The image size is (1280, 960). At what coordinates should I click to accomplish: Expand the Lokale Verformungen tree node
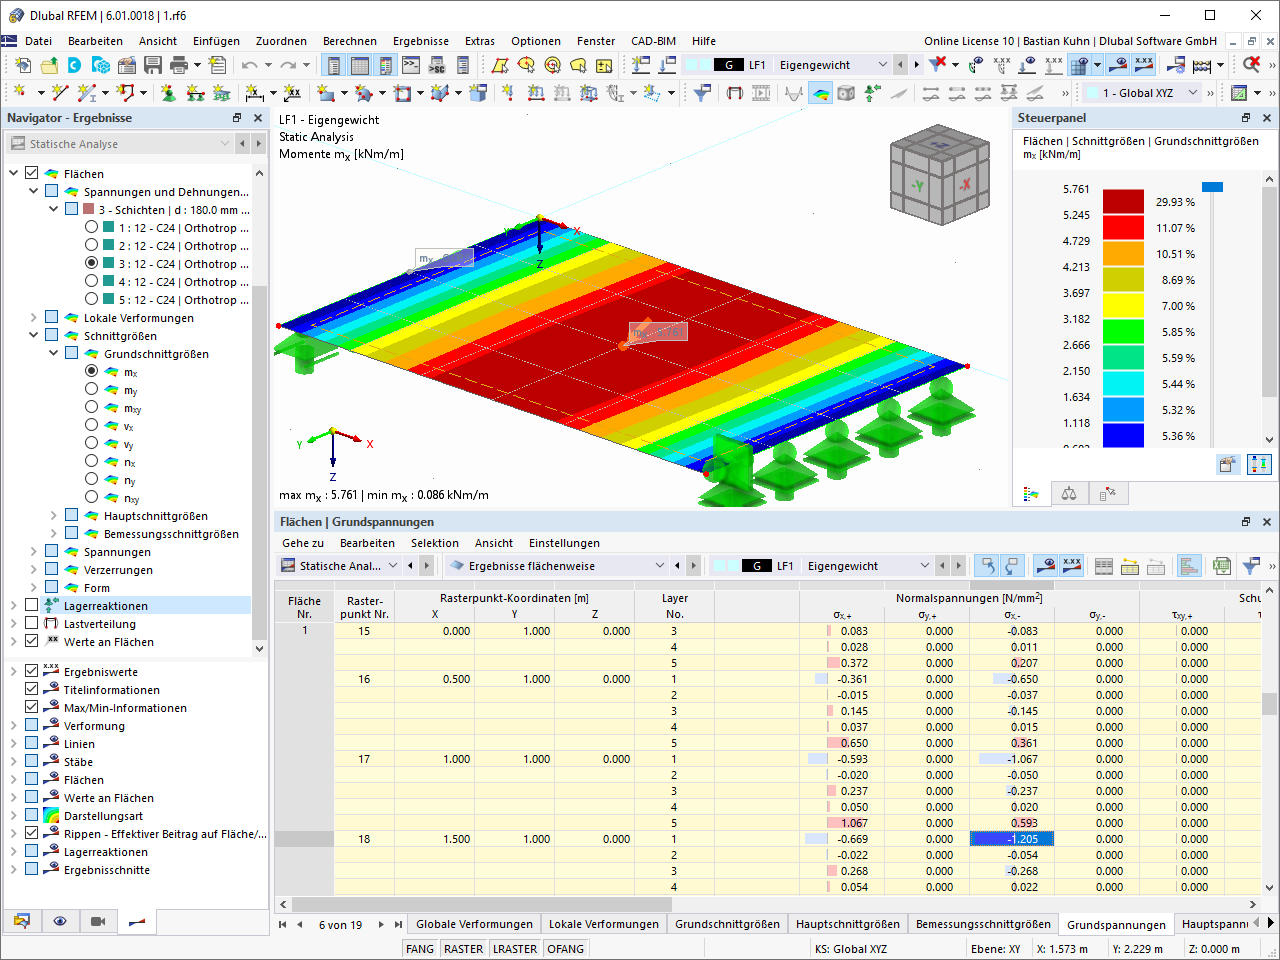[34, 318]
